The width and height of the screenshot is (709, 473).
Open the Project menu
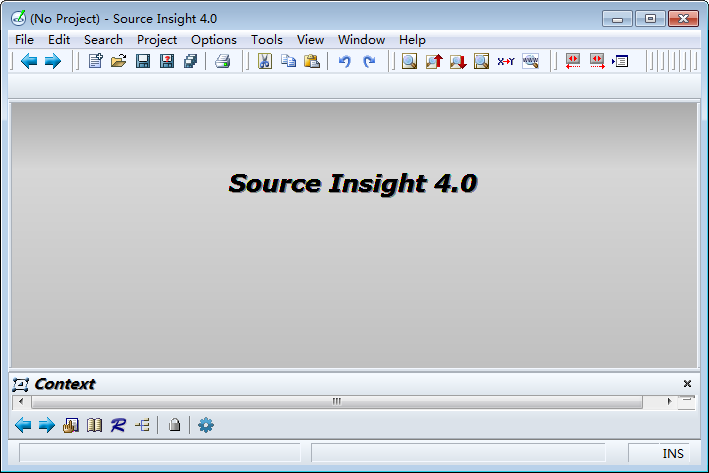click(157, 40)
